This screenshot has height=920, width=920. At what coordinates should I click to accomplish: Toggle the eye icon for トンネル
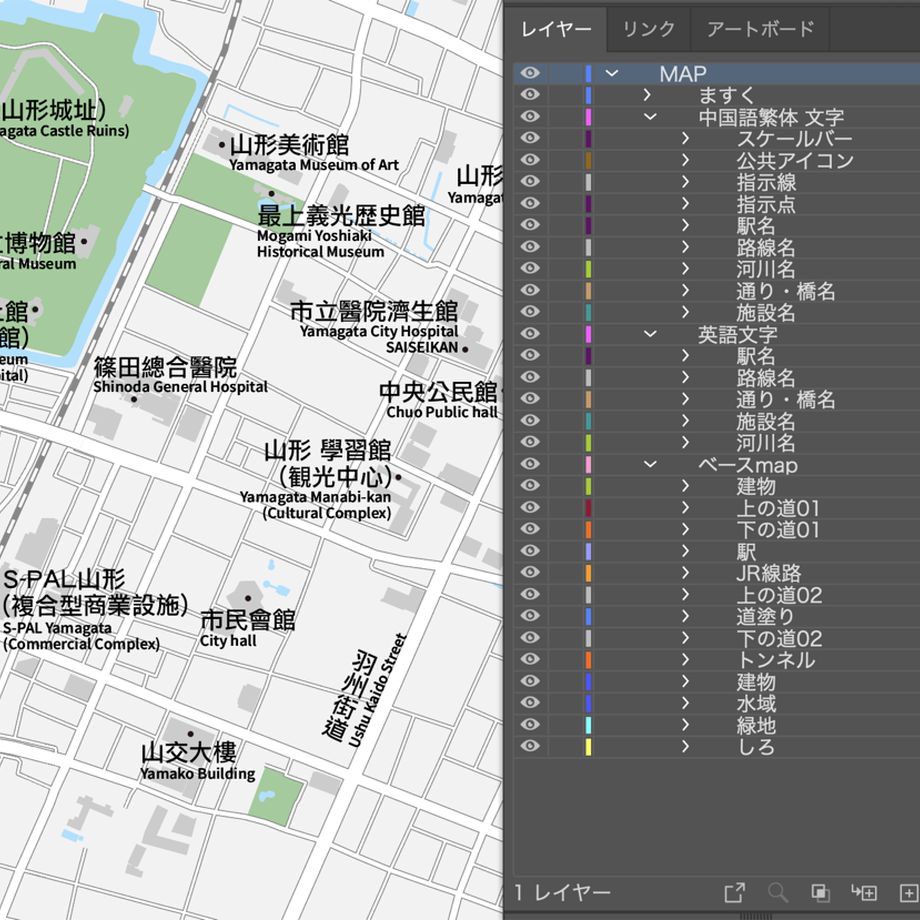coord(530,659)
